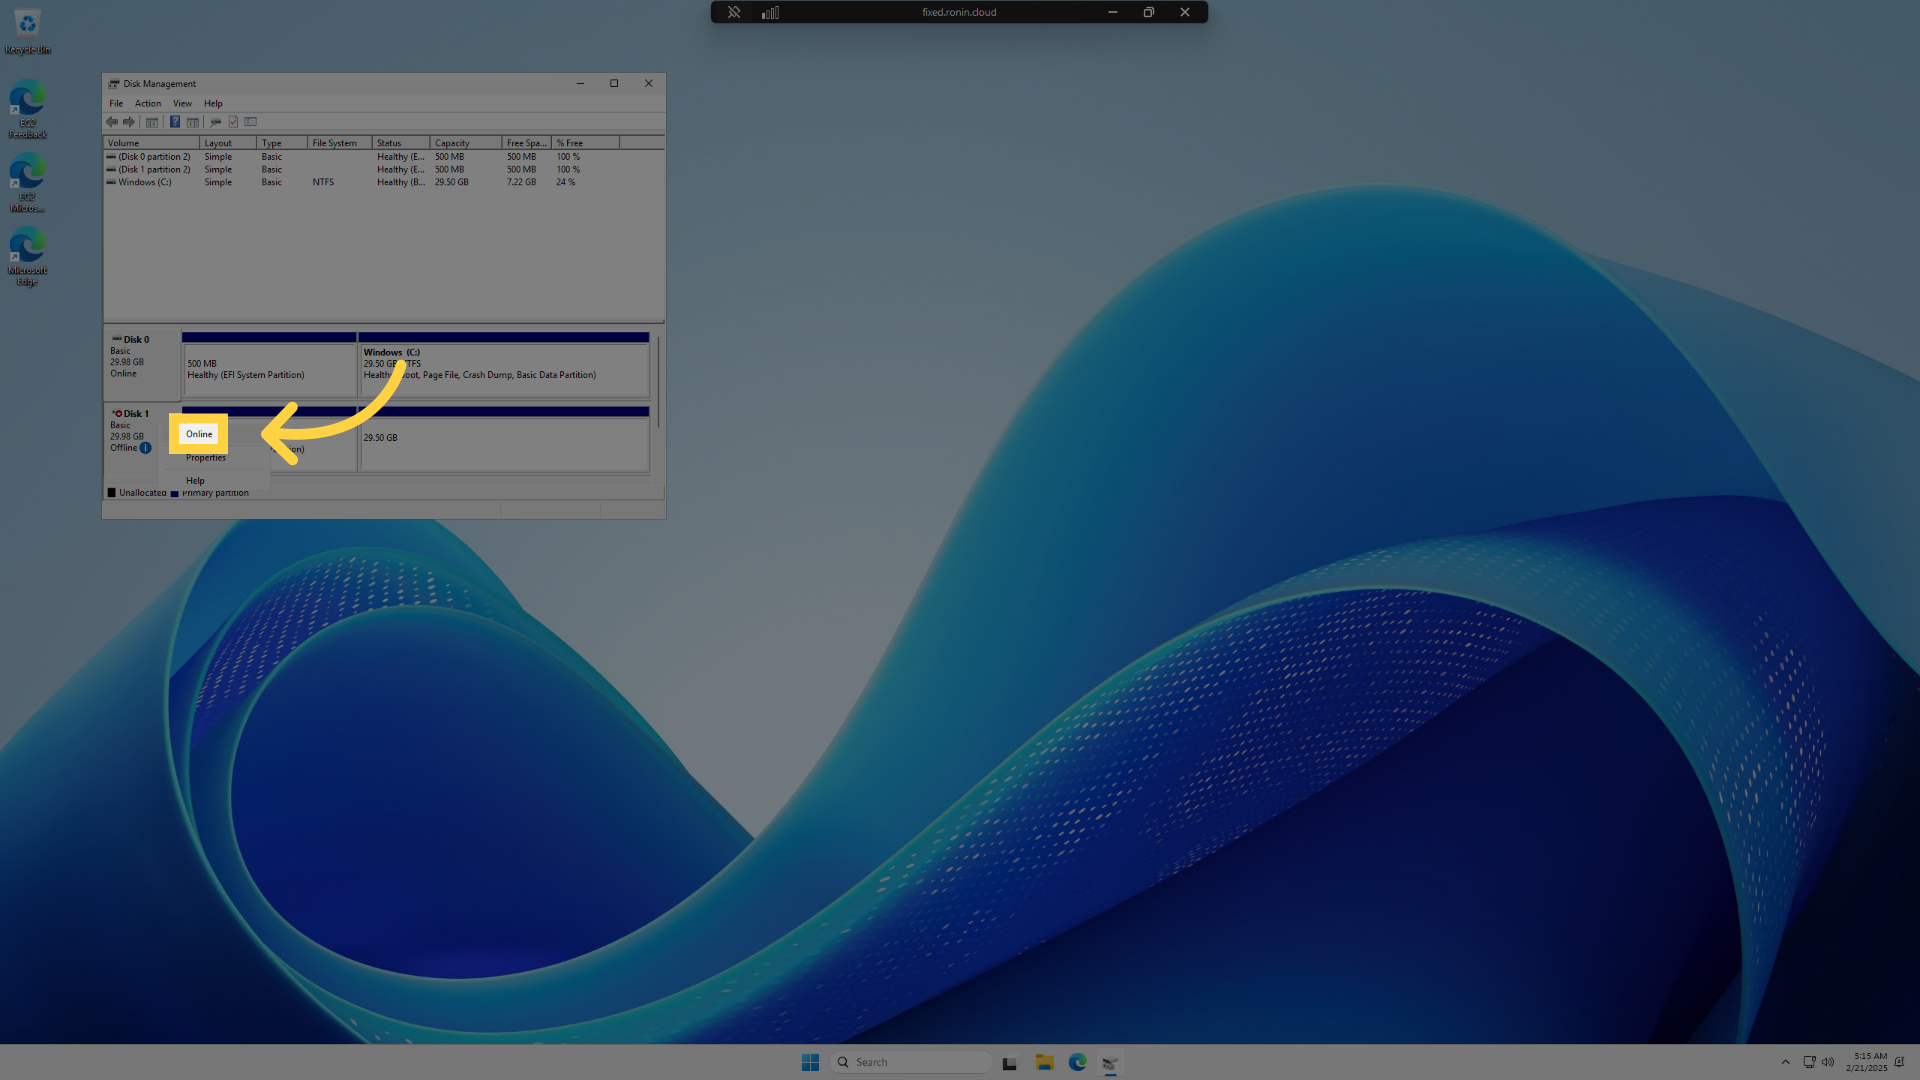This screenshot has height=1080, width=1920.
Task: Click the Disk Management taskbar icon
Action: pyautogui.click(x=1110, y=1062)
